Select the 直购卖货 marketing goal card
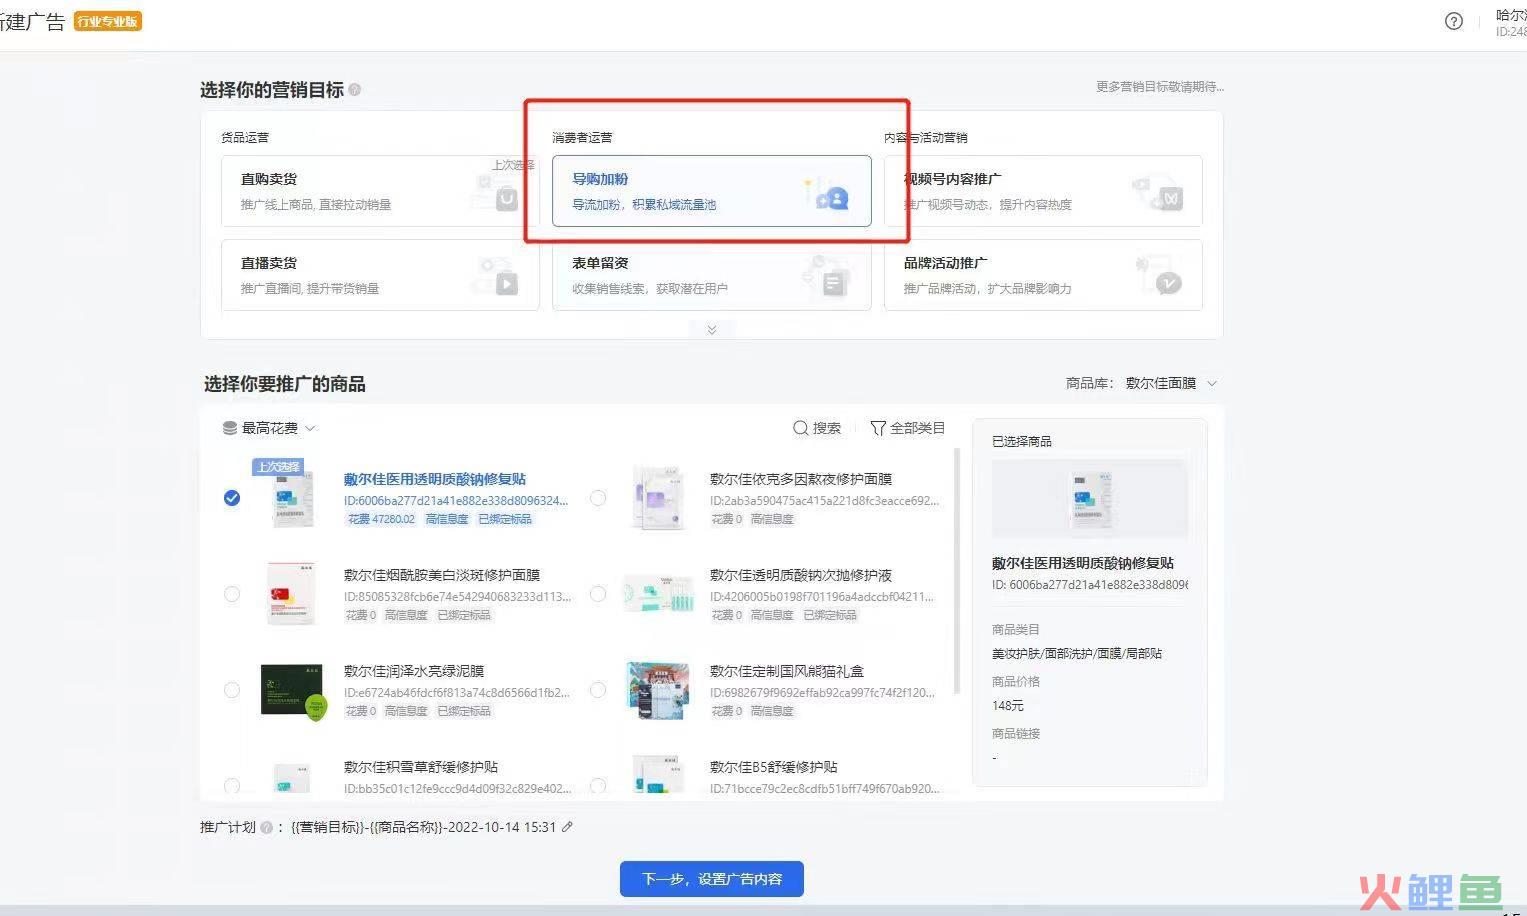The width and height of the screenshot is (1527, 916). pyautogui.click(x=380, y=191)
